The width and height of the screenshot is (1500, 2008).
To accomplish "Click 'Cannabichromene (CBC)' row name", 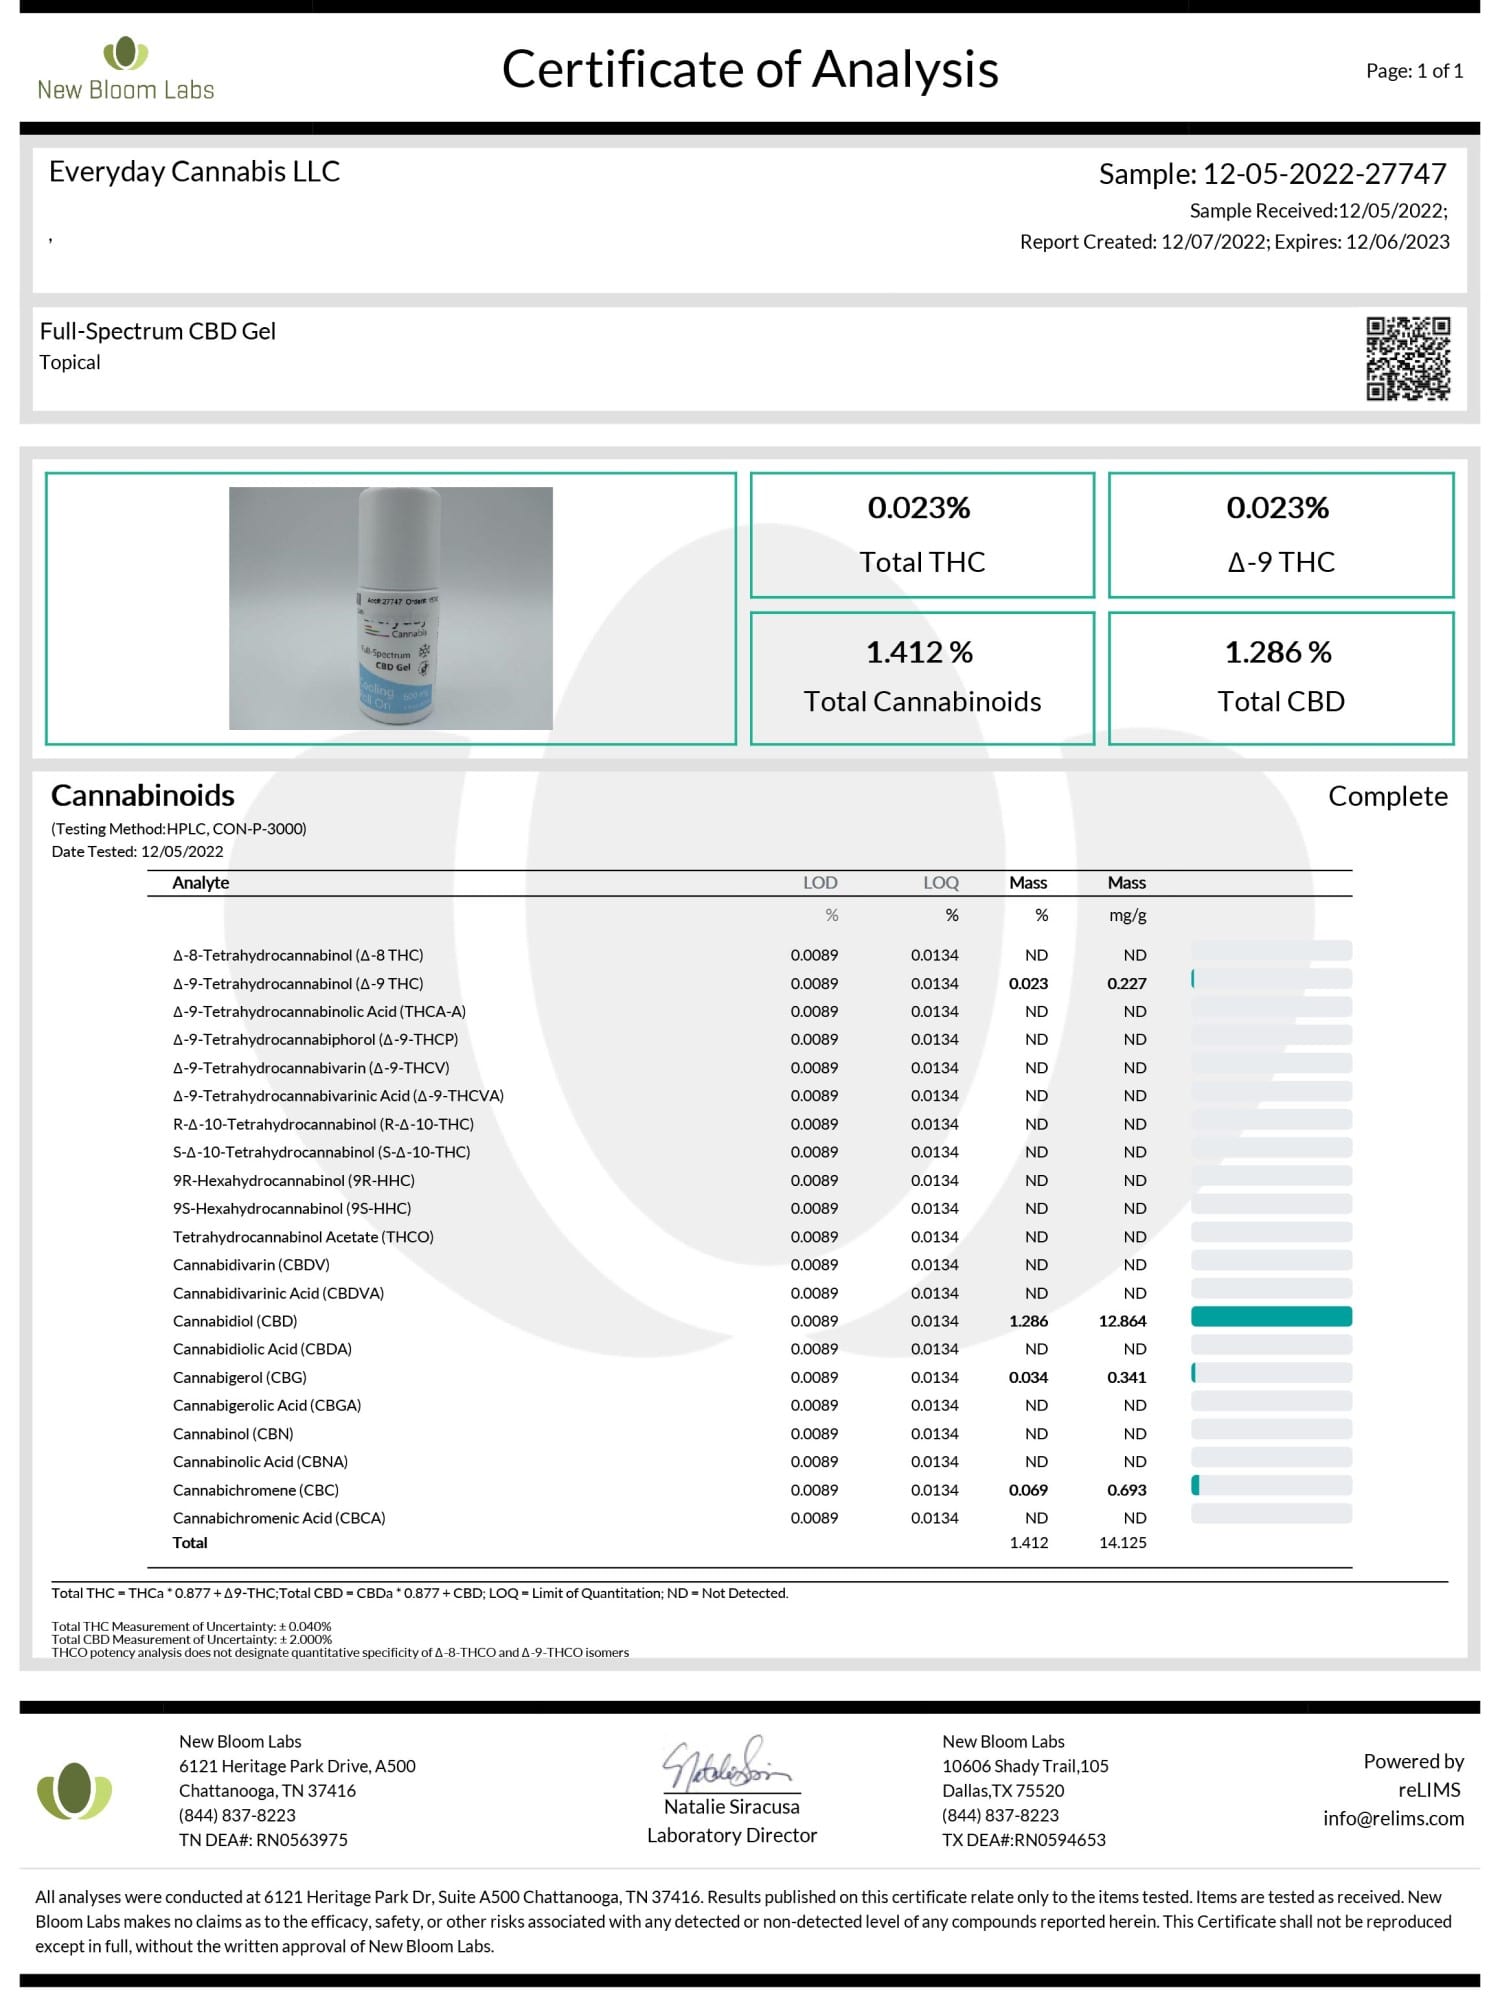I will (256, 1491).
